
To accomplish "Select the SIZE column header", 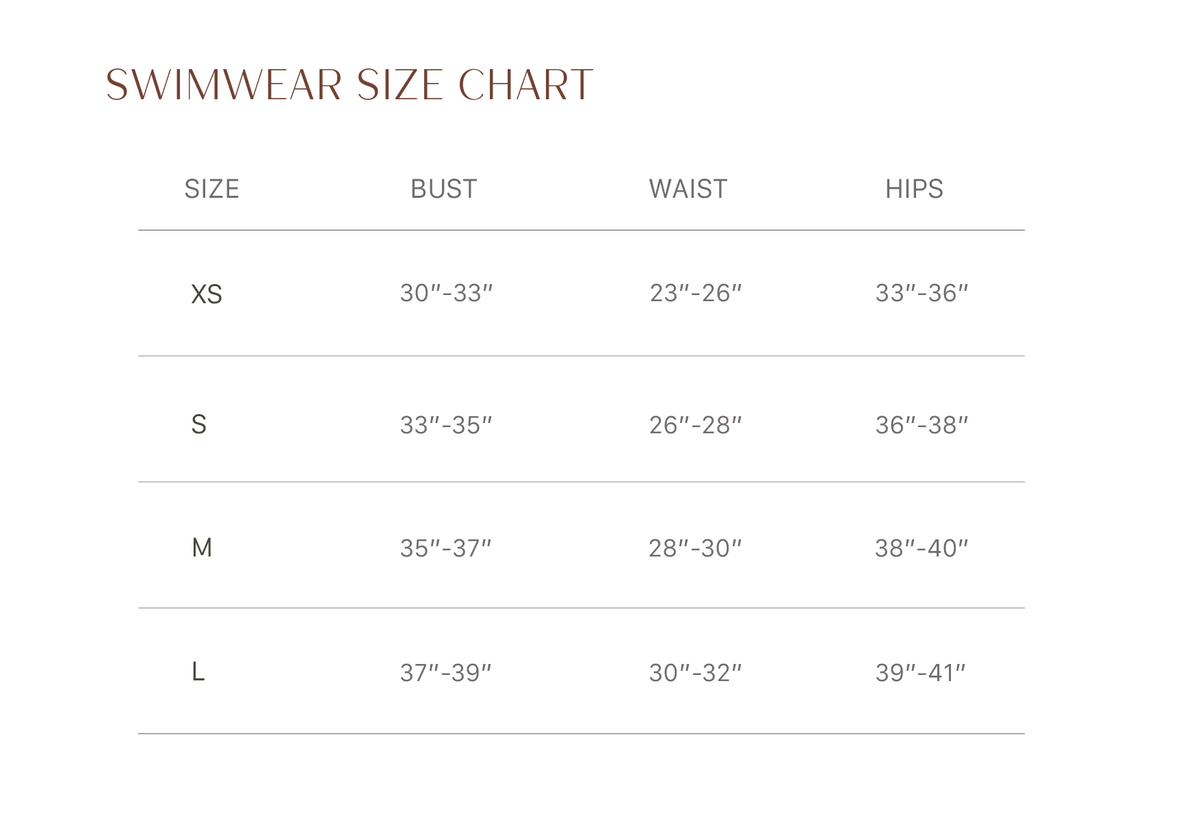I will (212, 189).
